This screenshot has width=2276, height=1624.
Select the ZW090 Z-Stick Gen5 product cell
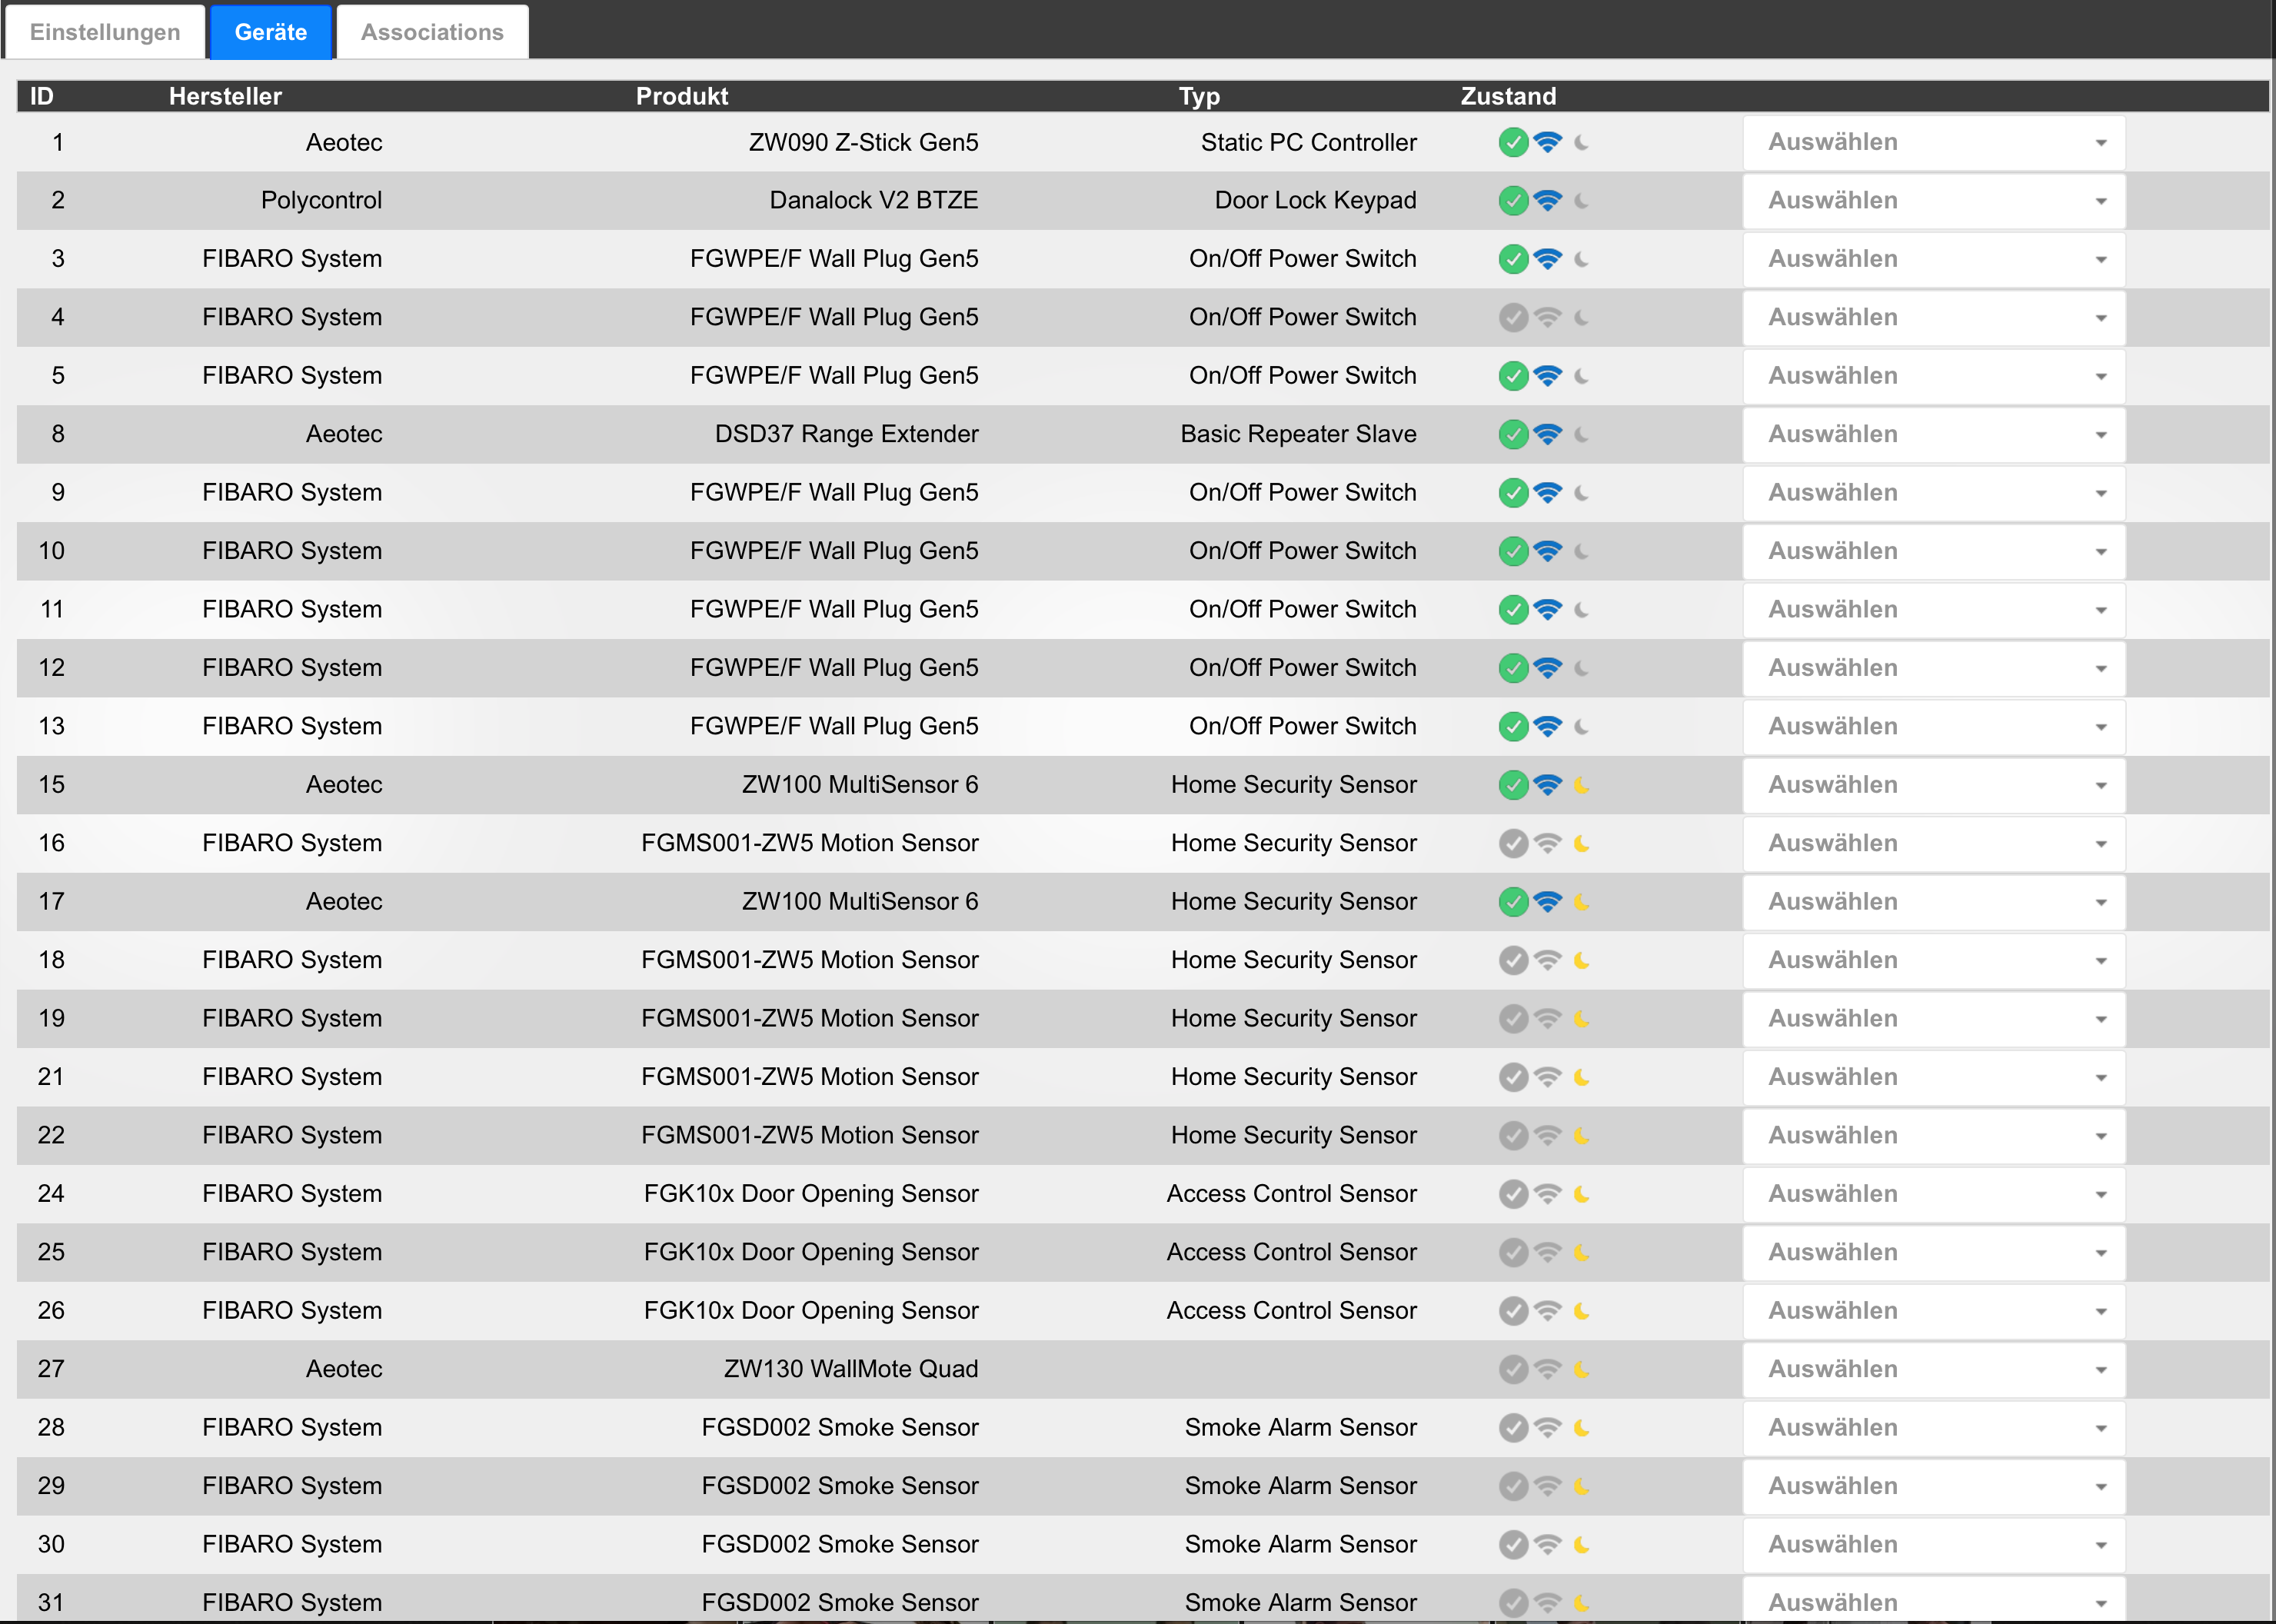coord(863,143)
